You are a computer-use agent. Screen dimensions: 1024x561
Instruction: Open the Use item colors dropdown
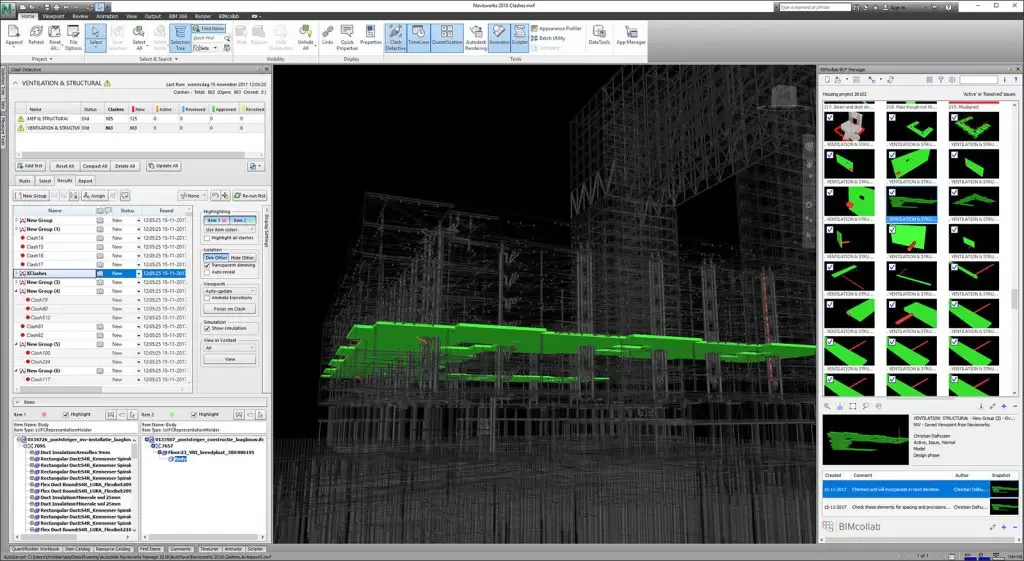click(229, 229)
